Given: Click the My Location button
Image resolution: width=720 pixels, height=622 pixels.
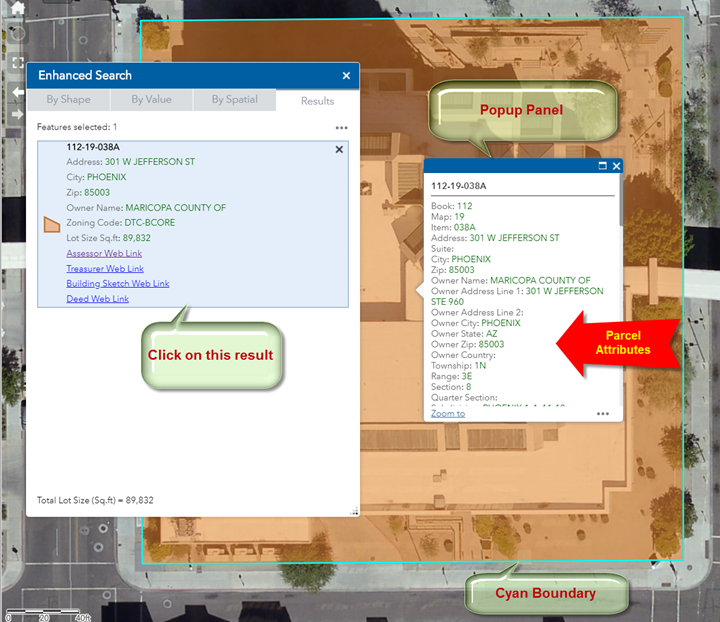Looking at the screenshot, I should [x=17, y=35].
